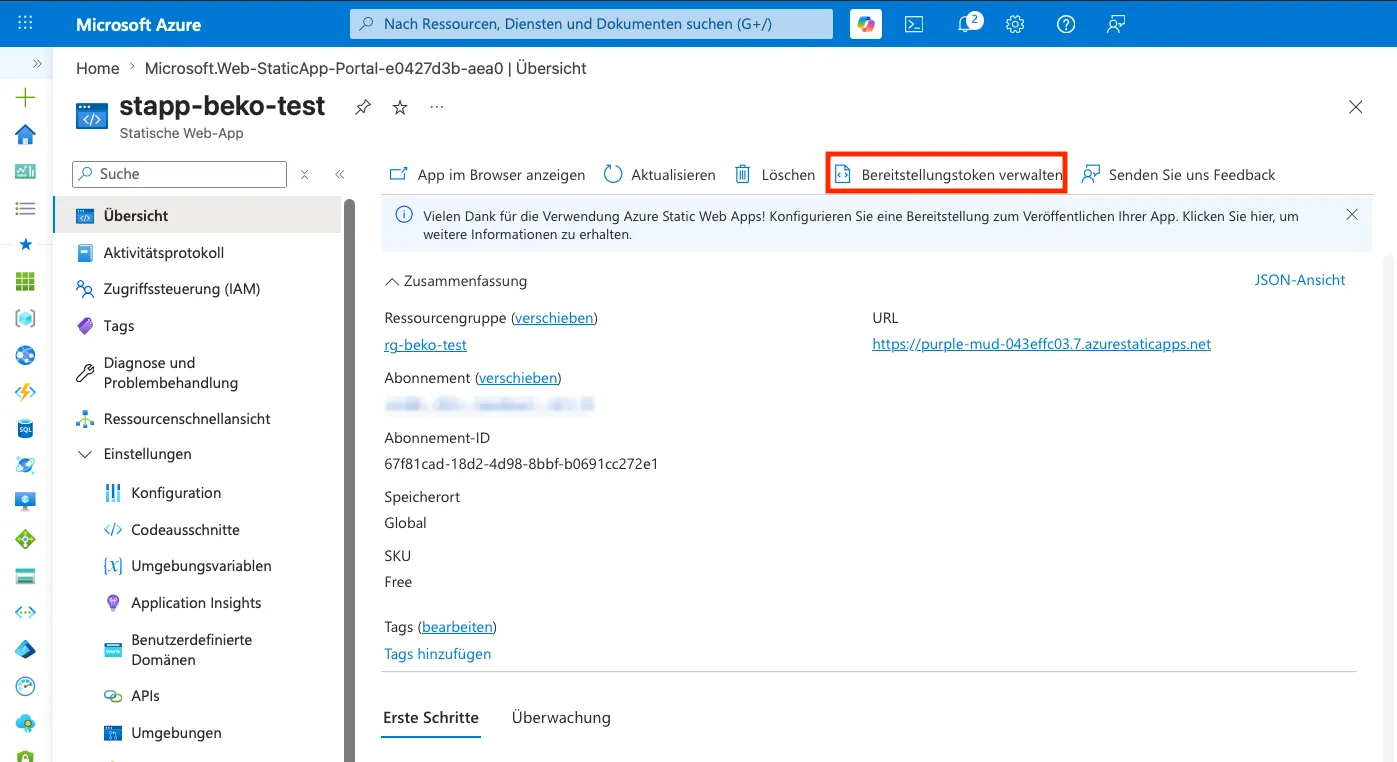Go to Home via left sidebar house icon
Viewport: 1397px width, 762px height.
coord(26,135)
